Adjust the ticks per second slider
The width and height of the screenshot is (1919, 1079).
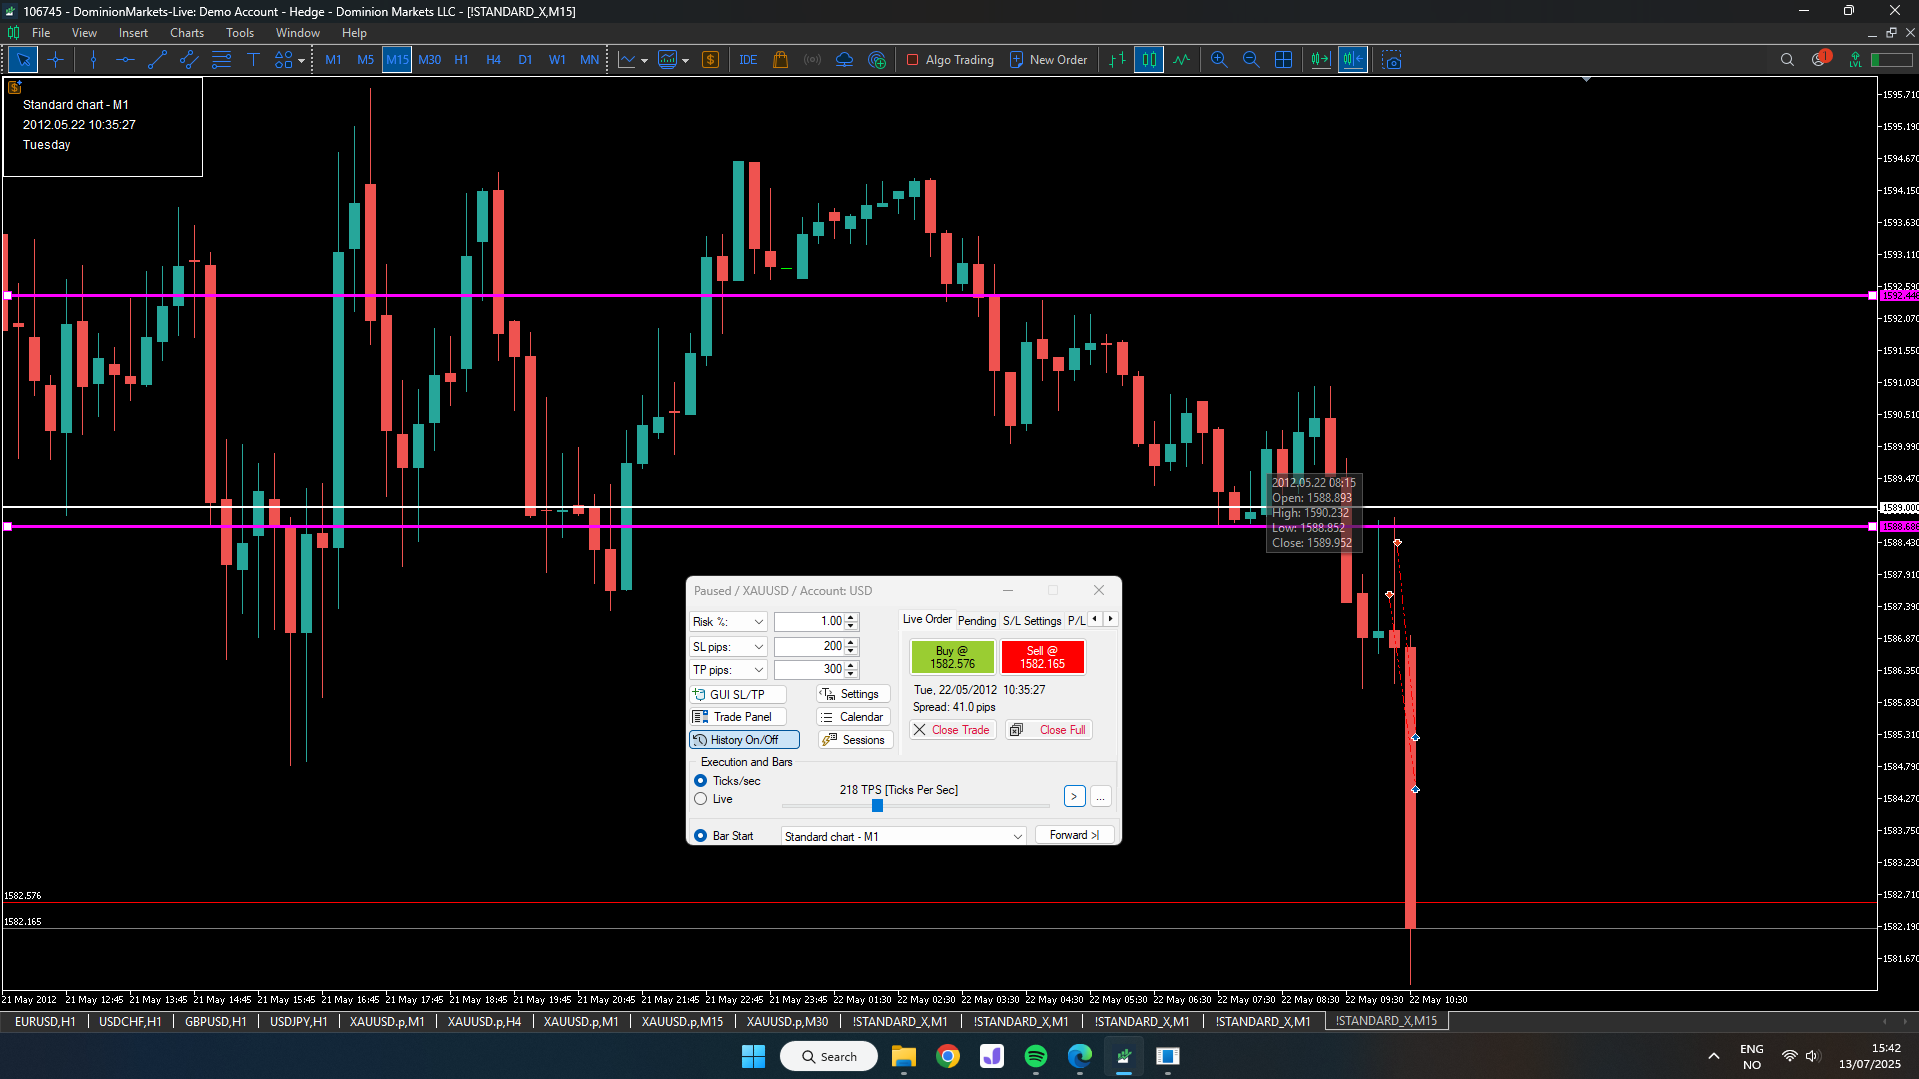tap(877, 806)
